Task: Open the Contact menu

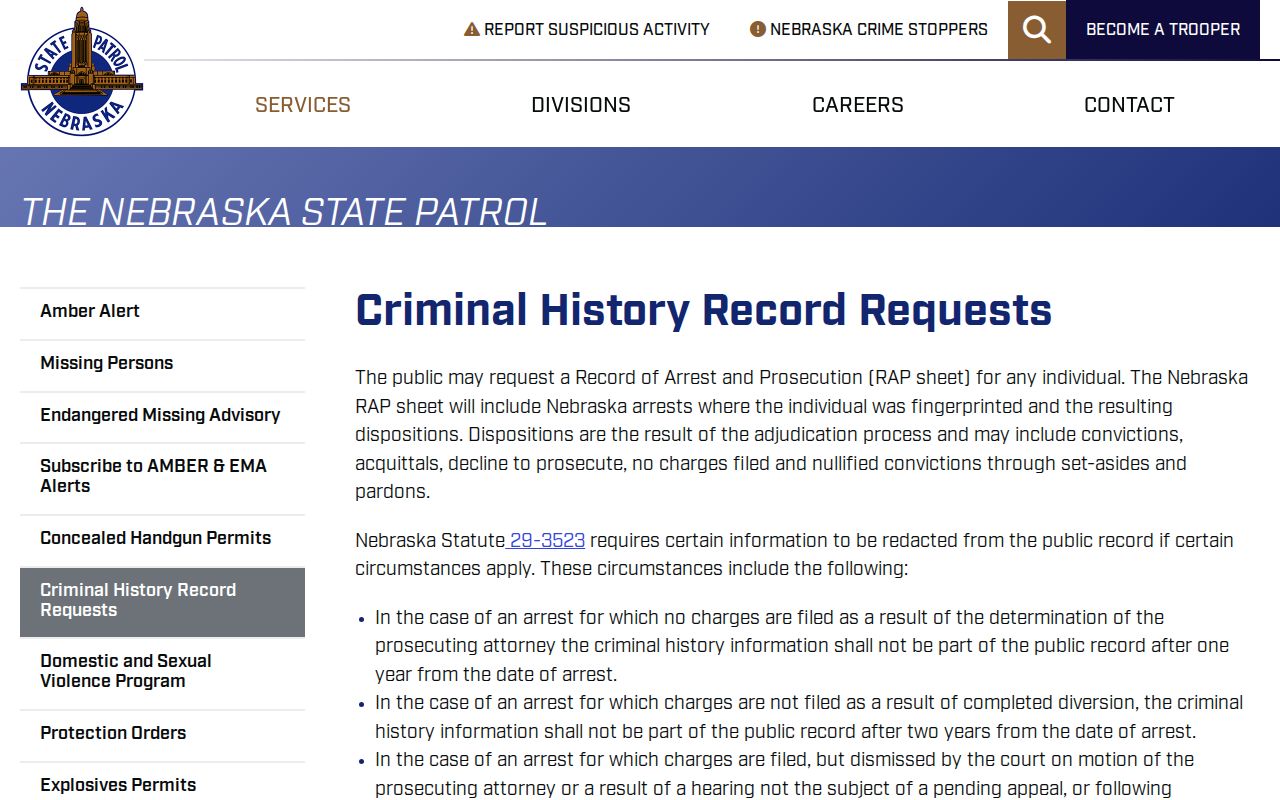Action: [x=1129, y=105]
